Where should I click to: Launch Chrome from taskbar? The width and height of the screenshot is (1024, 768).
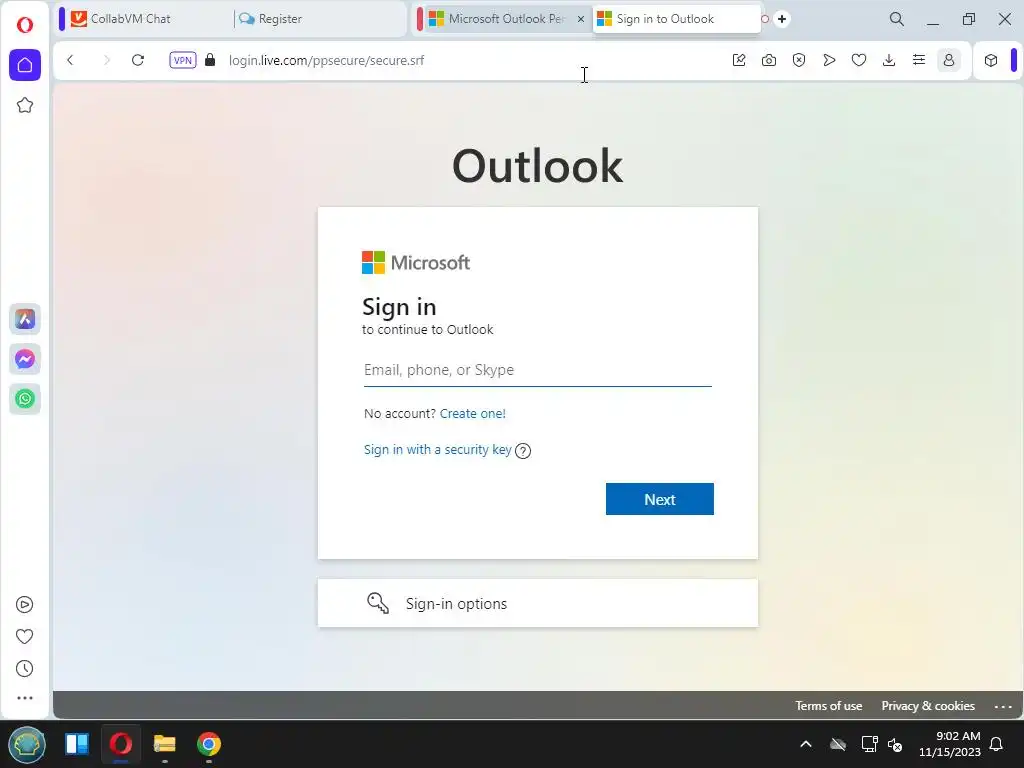[209, 744]
